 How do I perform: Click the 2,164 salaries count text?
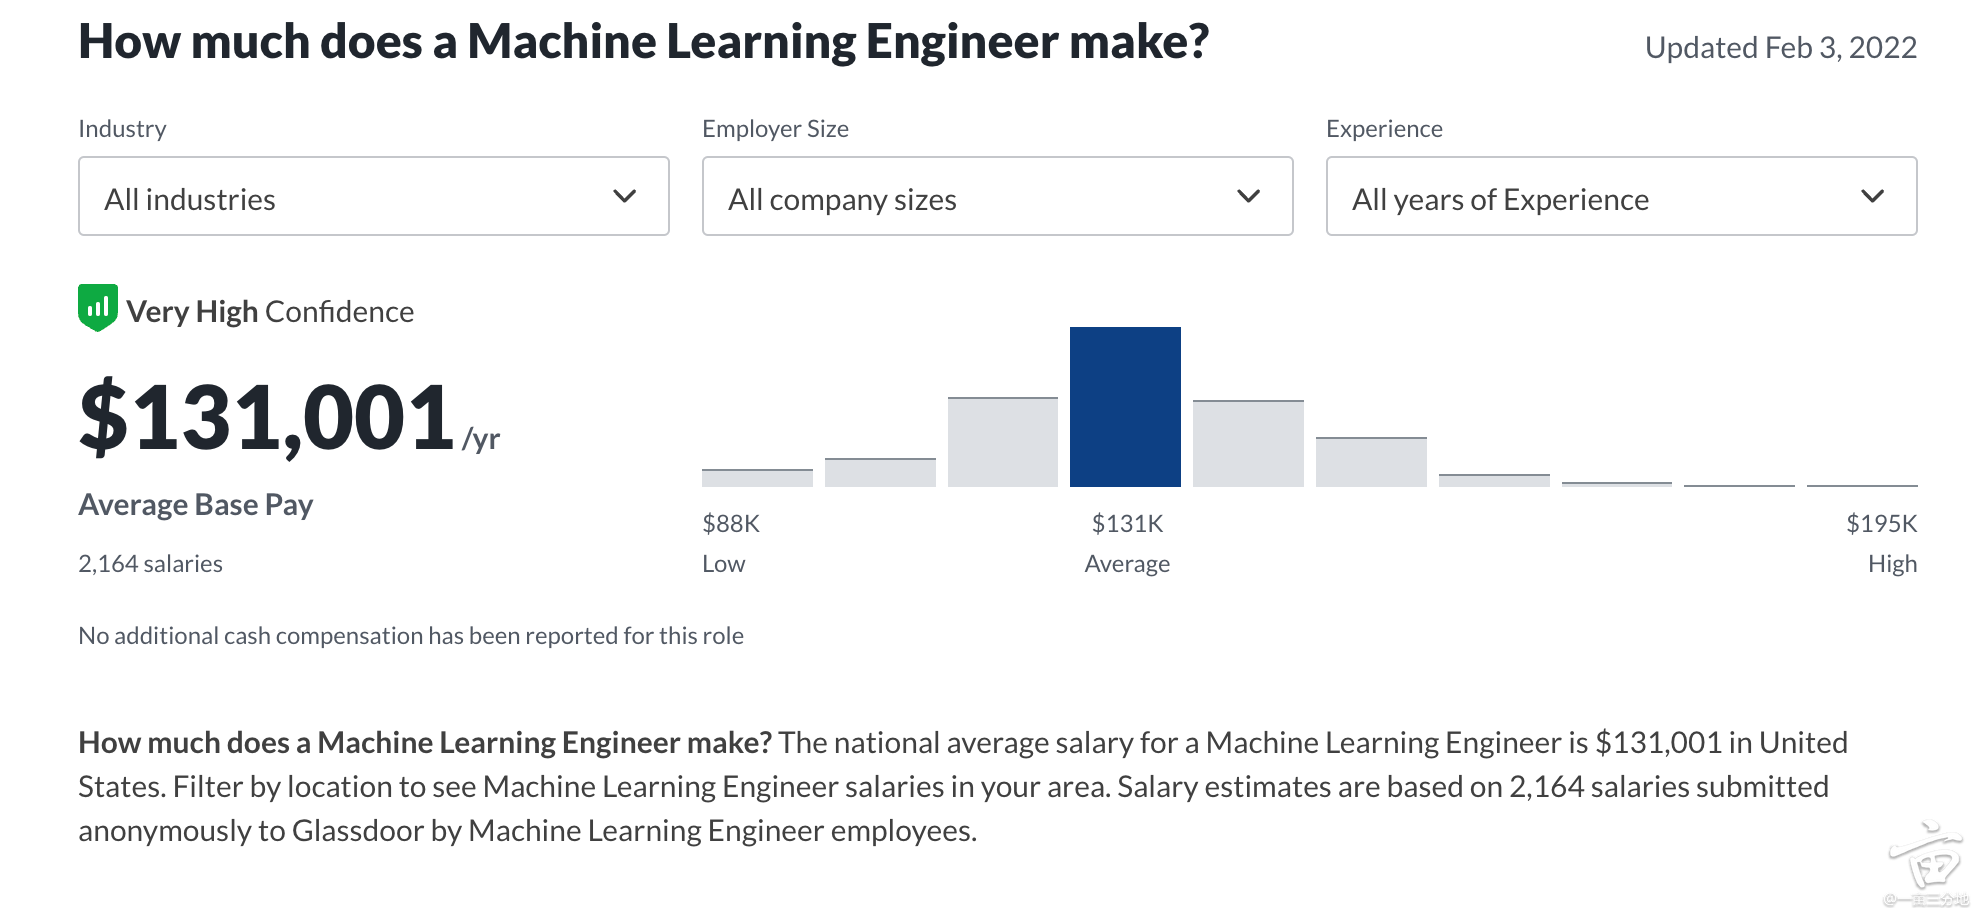coord(151,564)
